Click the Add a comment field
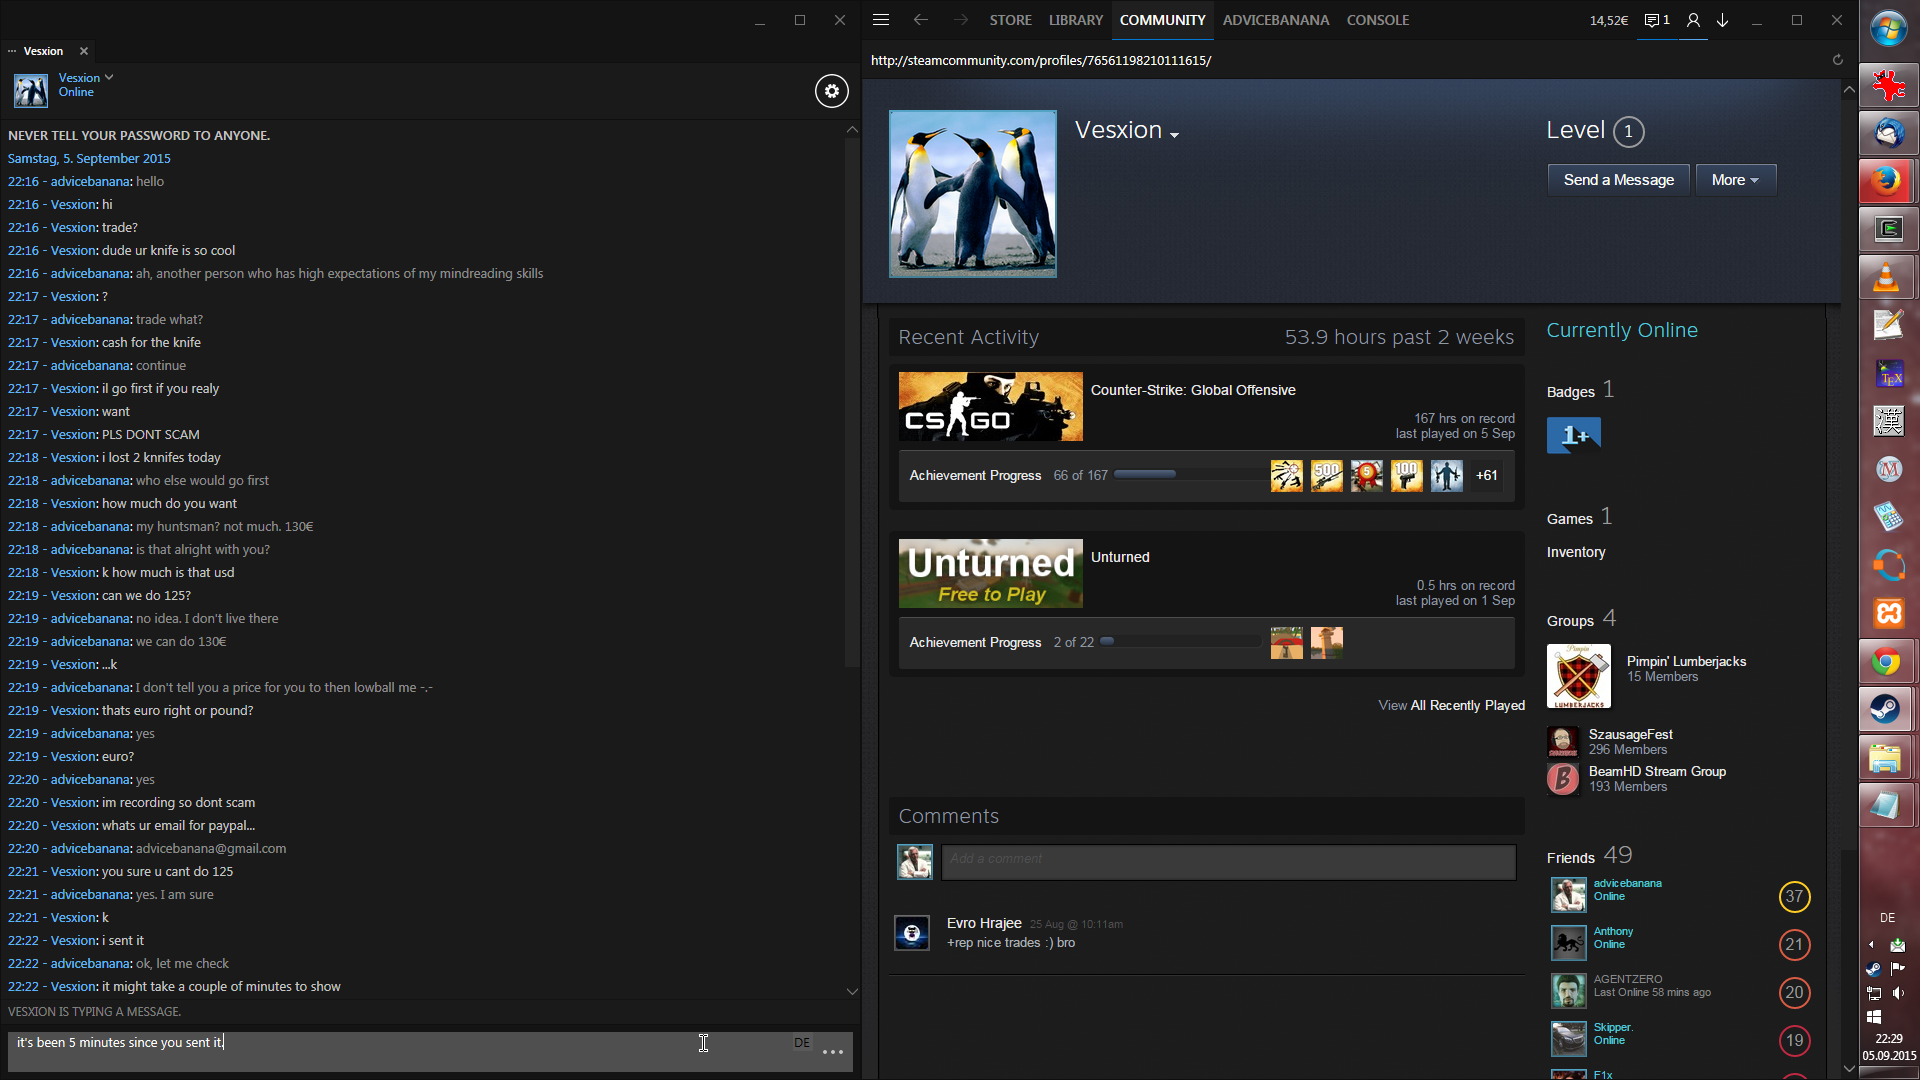The height and width of the screenshot is (1080, 1920). 1228,861
